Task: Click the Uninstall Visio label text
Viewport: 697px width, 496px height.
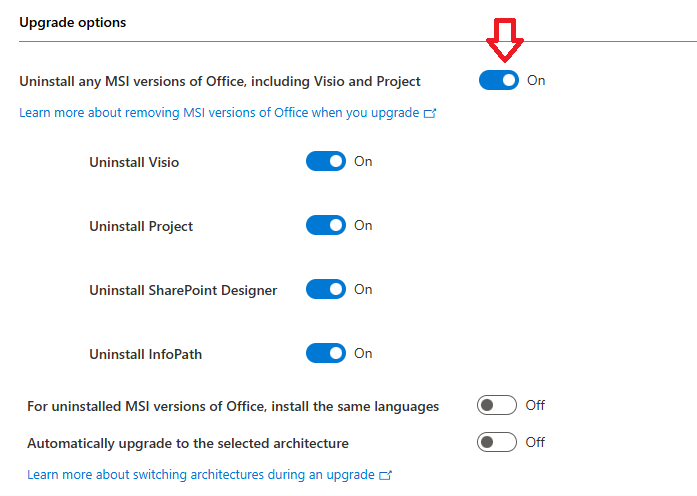Action: tap(134, 162)
